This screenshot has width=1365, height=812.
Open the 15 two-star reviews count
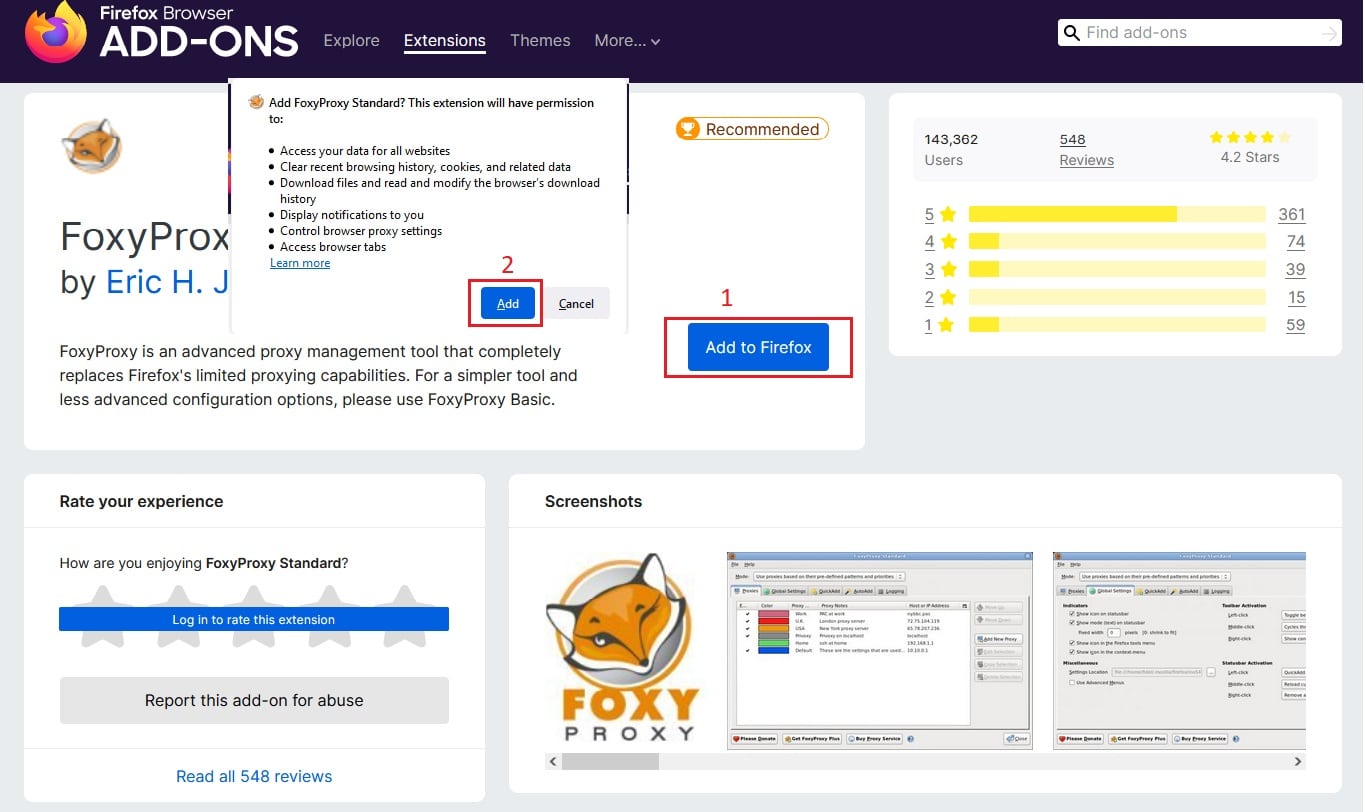1296,297
